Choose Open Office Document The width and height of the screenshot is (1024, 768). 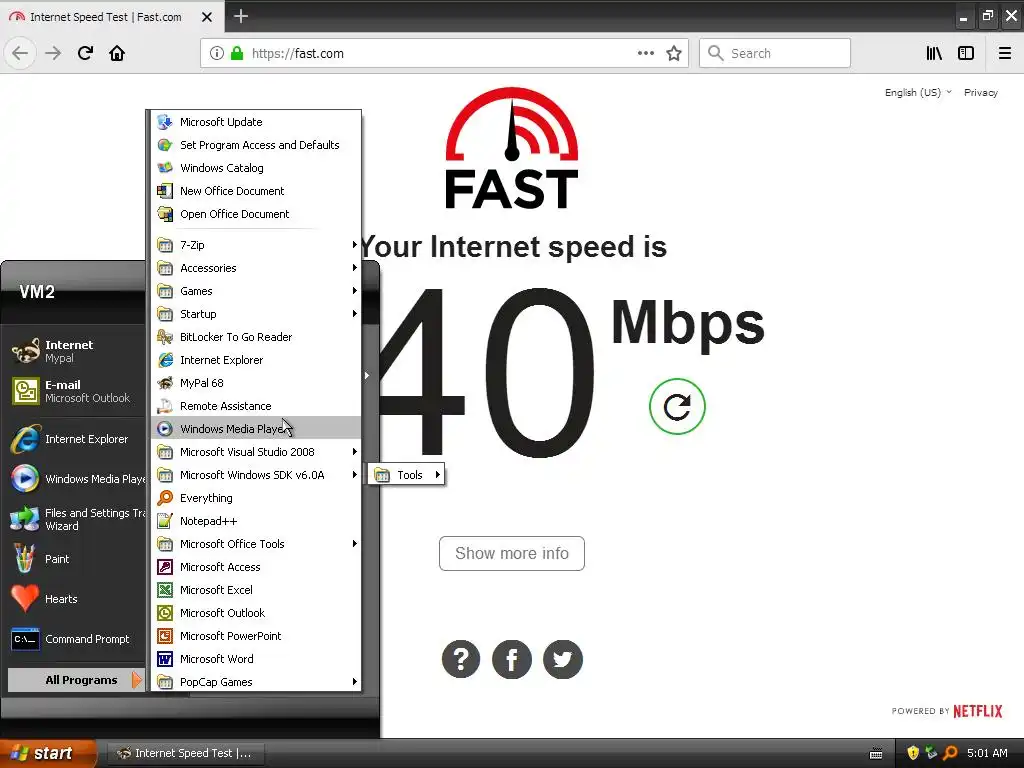pyautogui.click(x=256, y=214)
